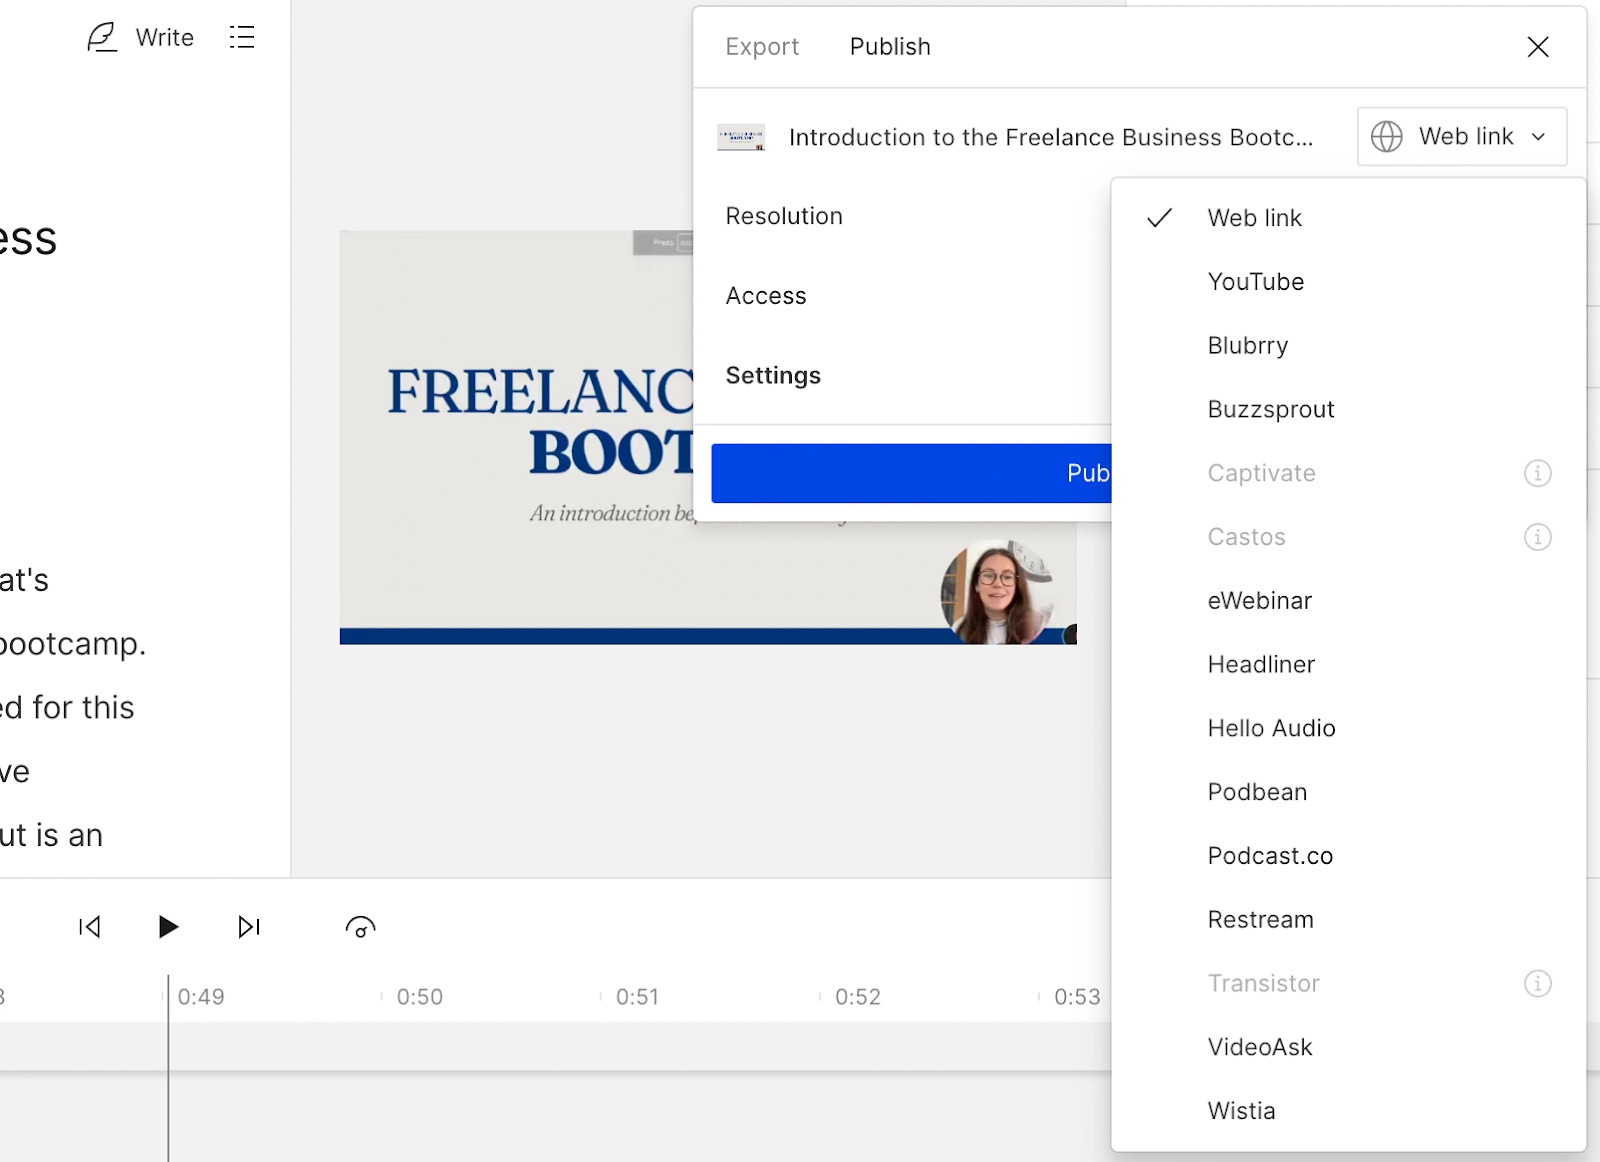Choose YouTube as publish destination

1348,282
